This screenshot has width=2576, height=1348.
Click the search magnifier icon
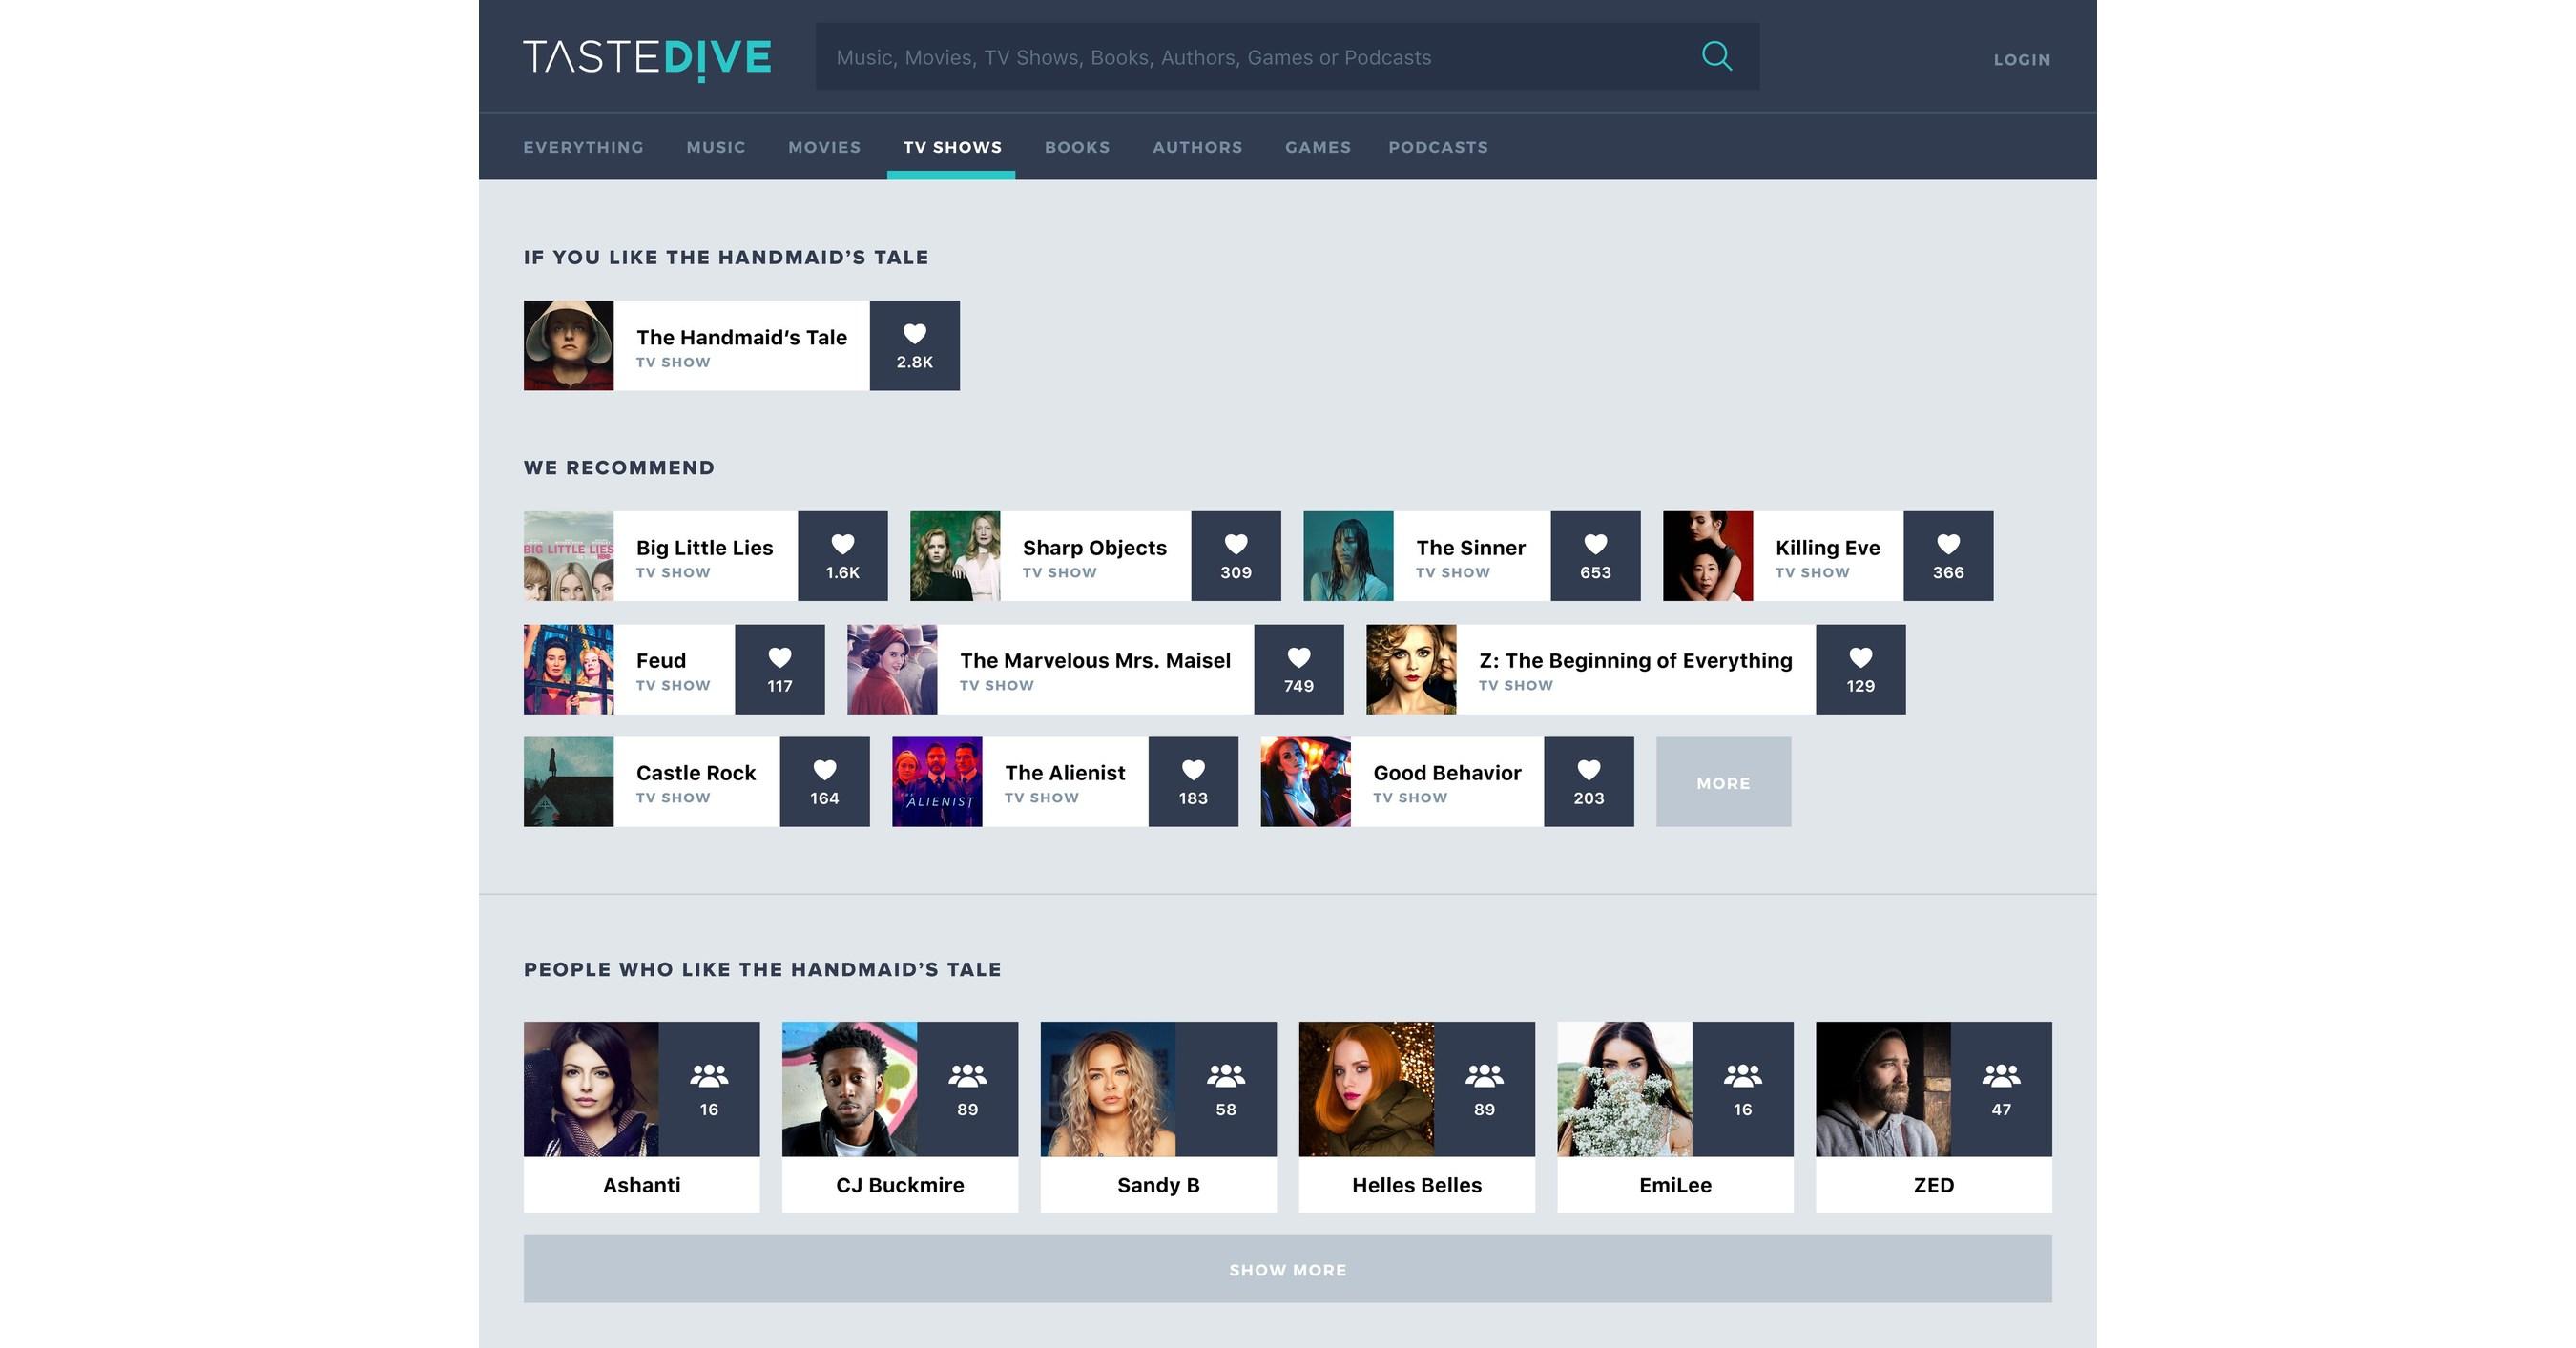pyautogui.click(x=1715, y=56)
